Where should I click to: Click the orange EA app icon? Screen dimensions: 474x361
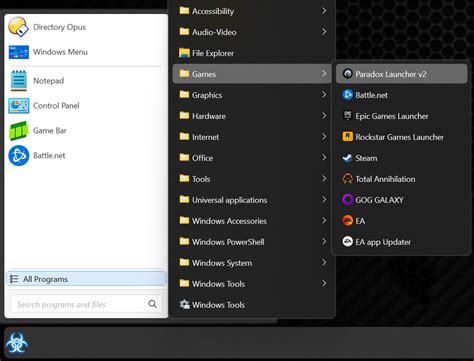coord(347,221)
